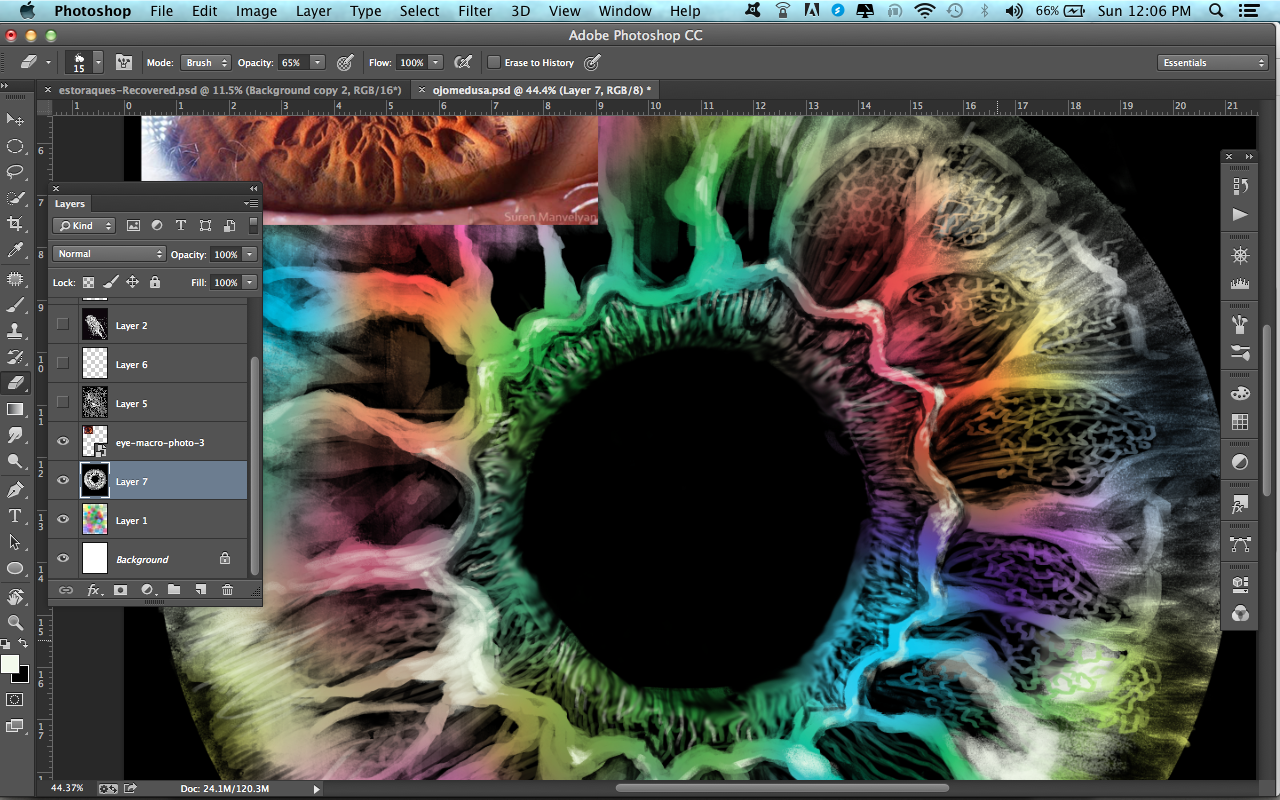Open the Adjustments panel icon

click(x=1240, y=462)
